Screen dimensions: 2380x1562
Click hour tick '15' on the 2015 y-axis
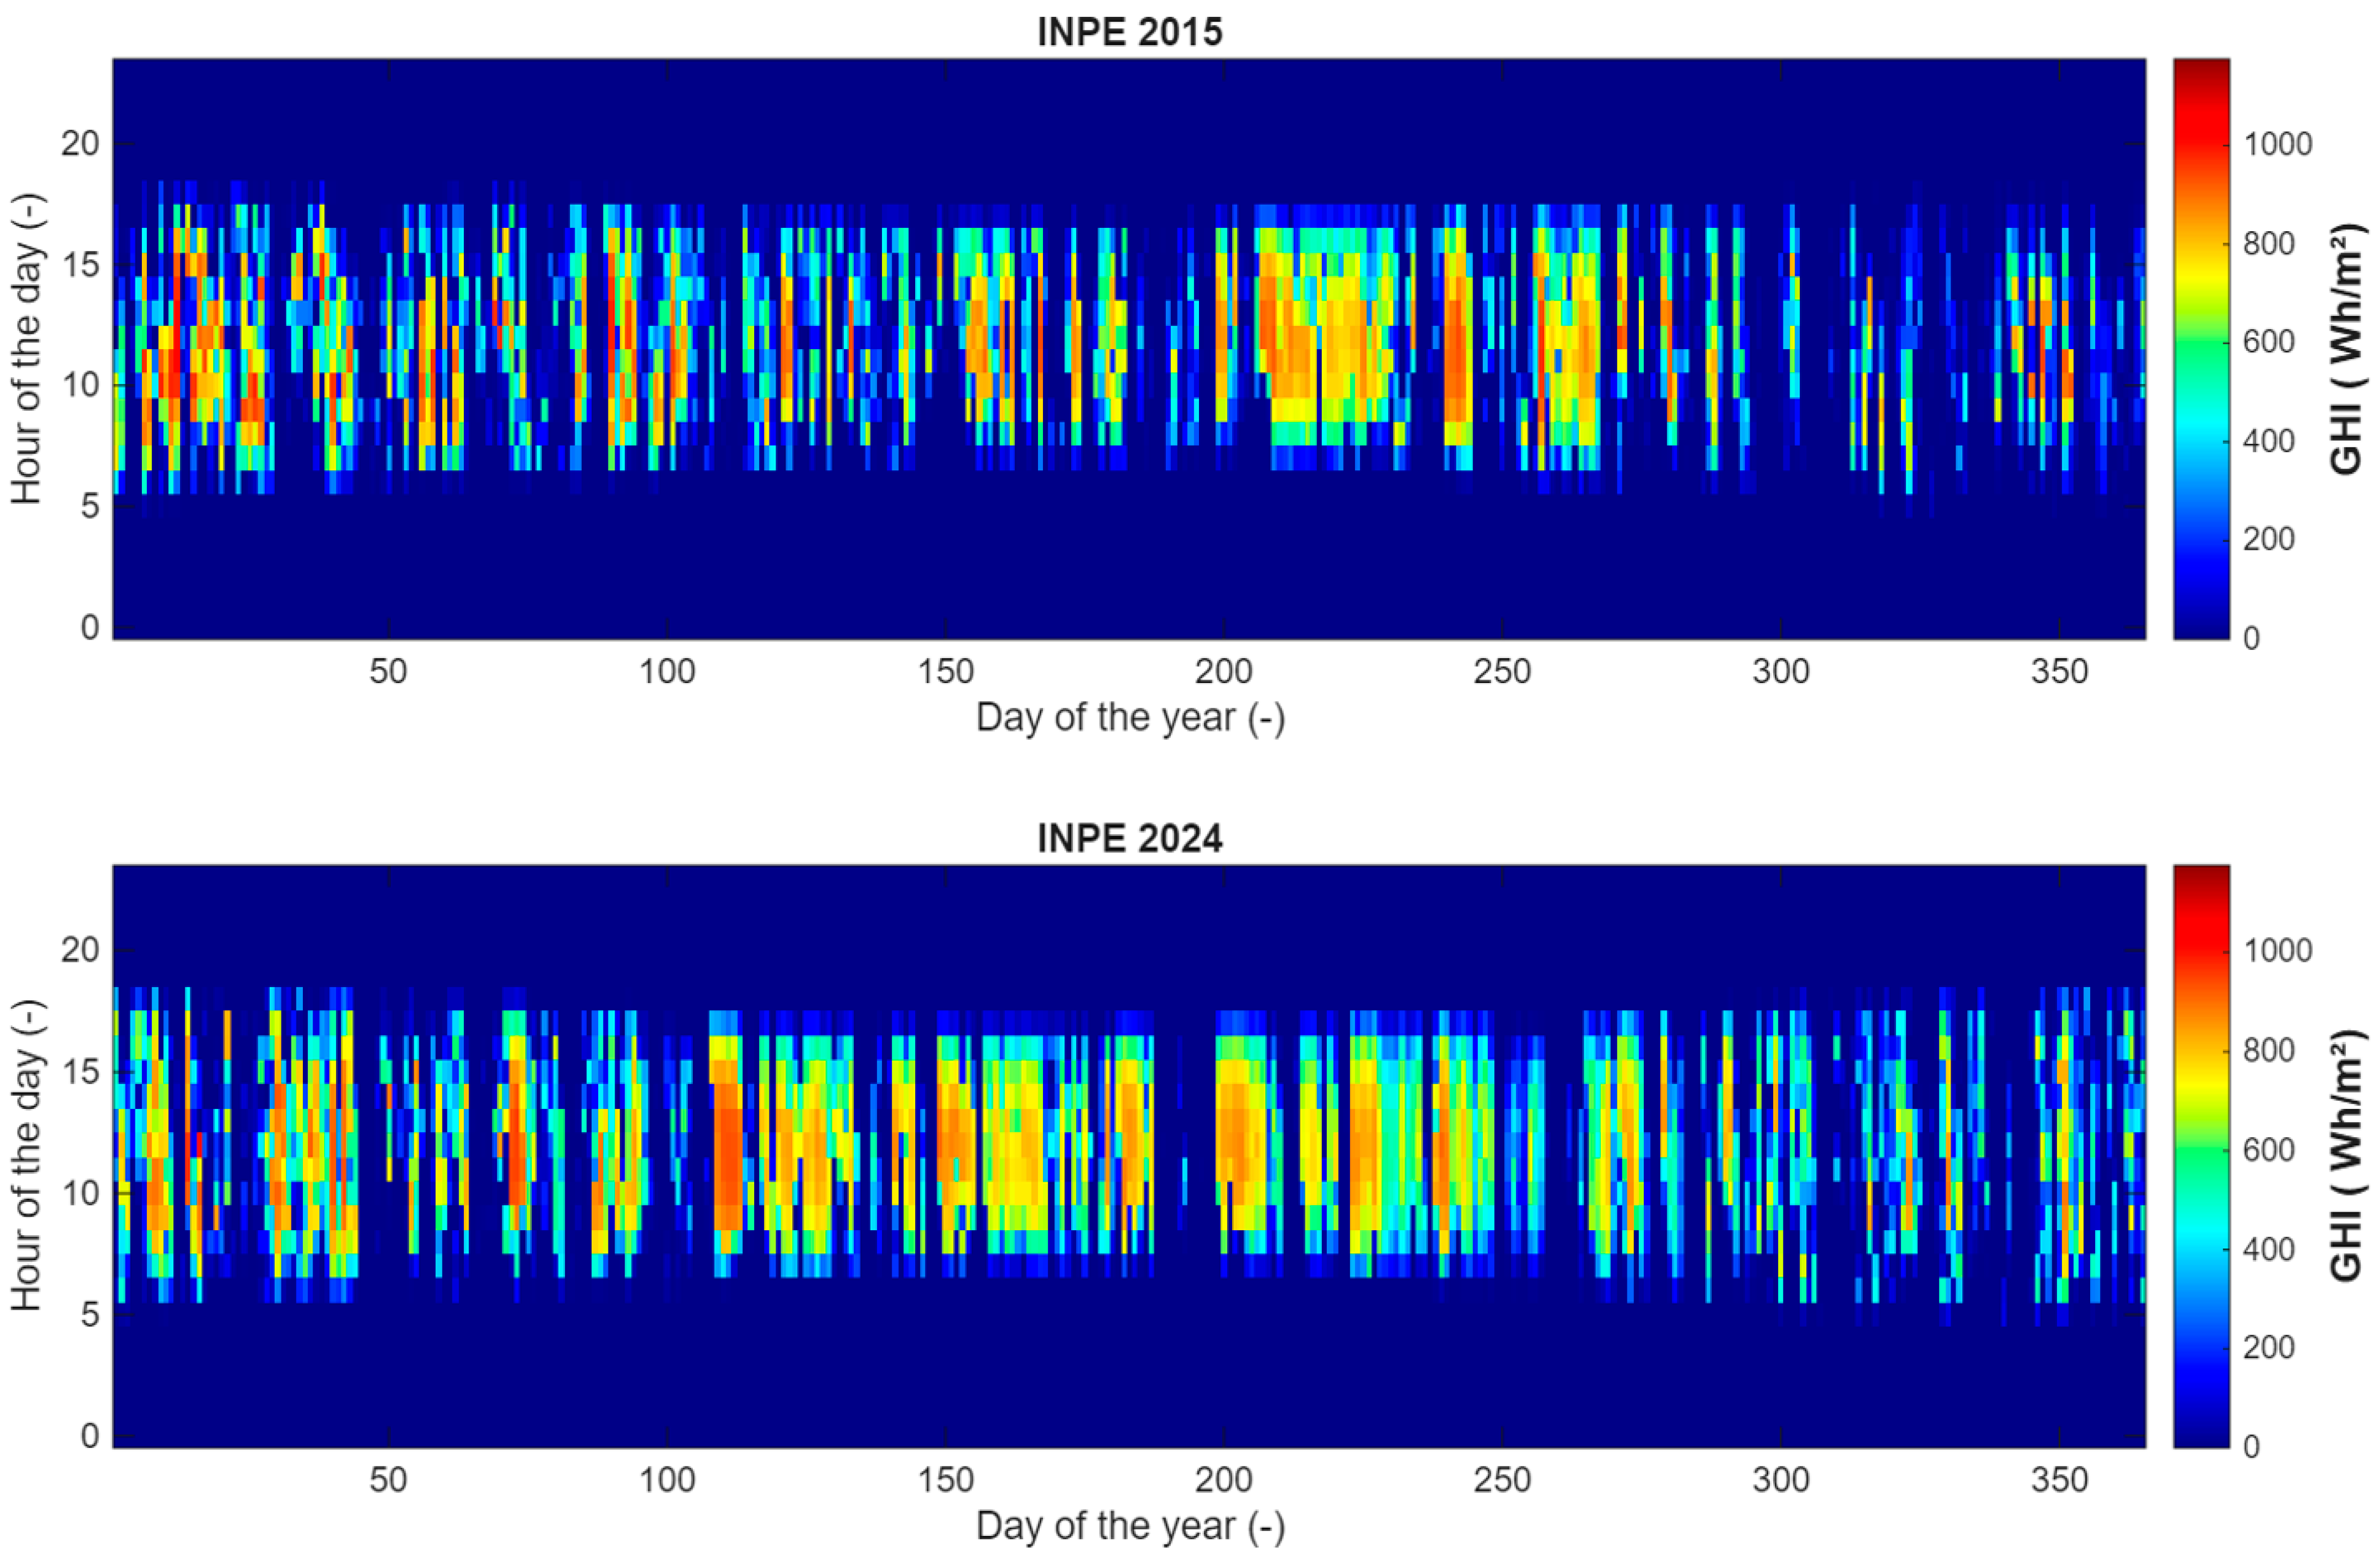coord(80,265)
